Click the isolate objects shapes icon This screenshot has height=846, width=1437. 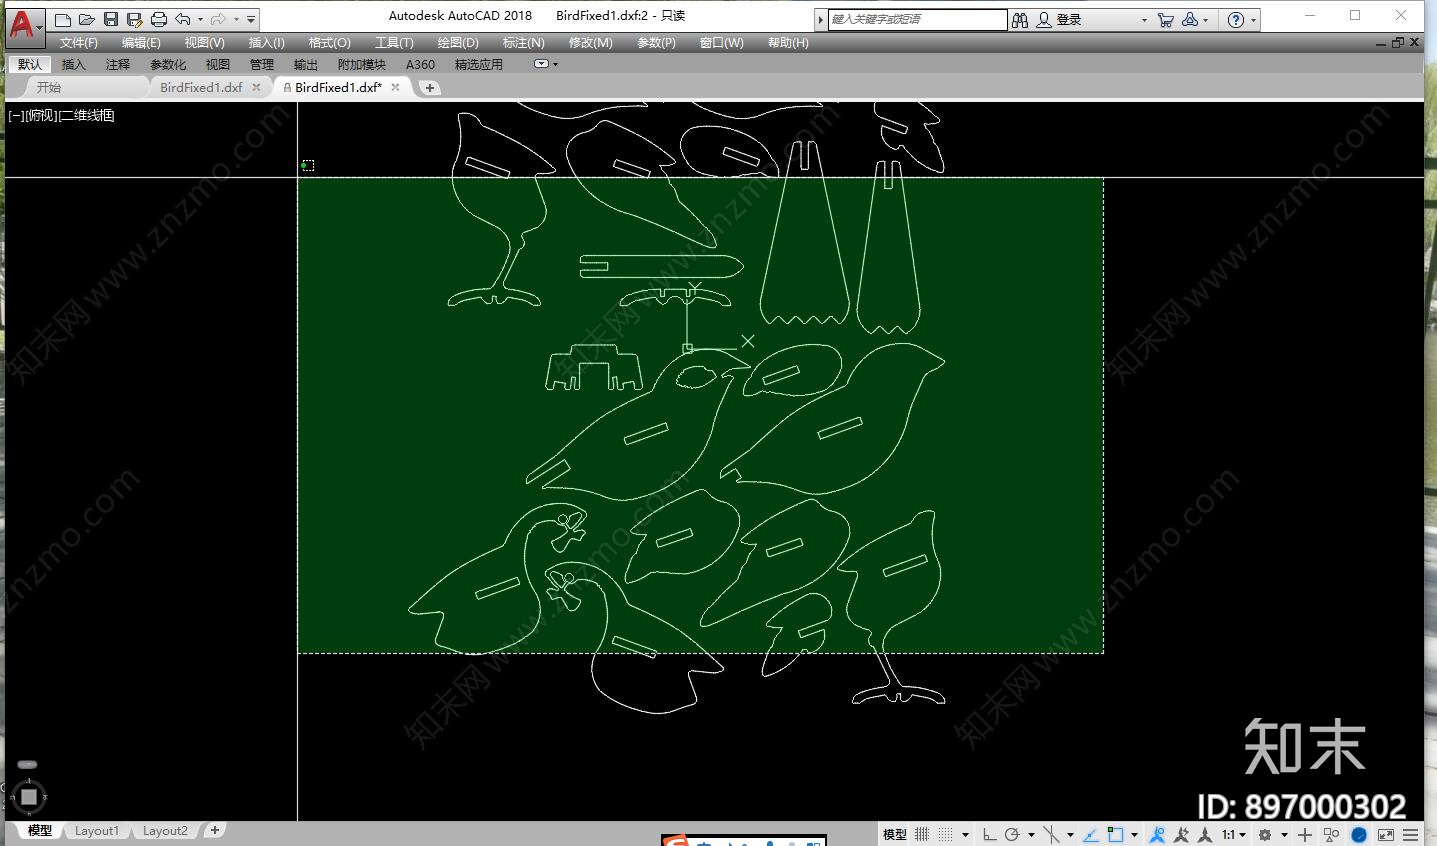click(1331, 834)
